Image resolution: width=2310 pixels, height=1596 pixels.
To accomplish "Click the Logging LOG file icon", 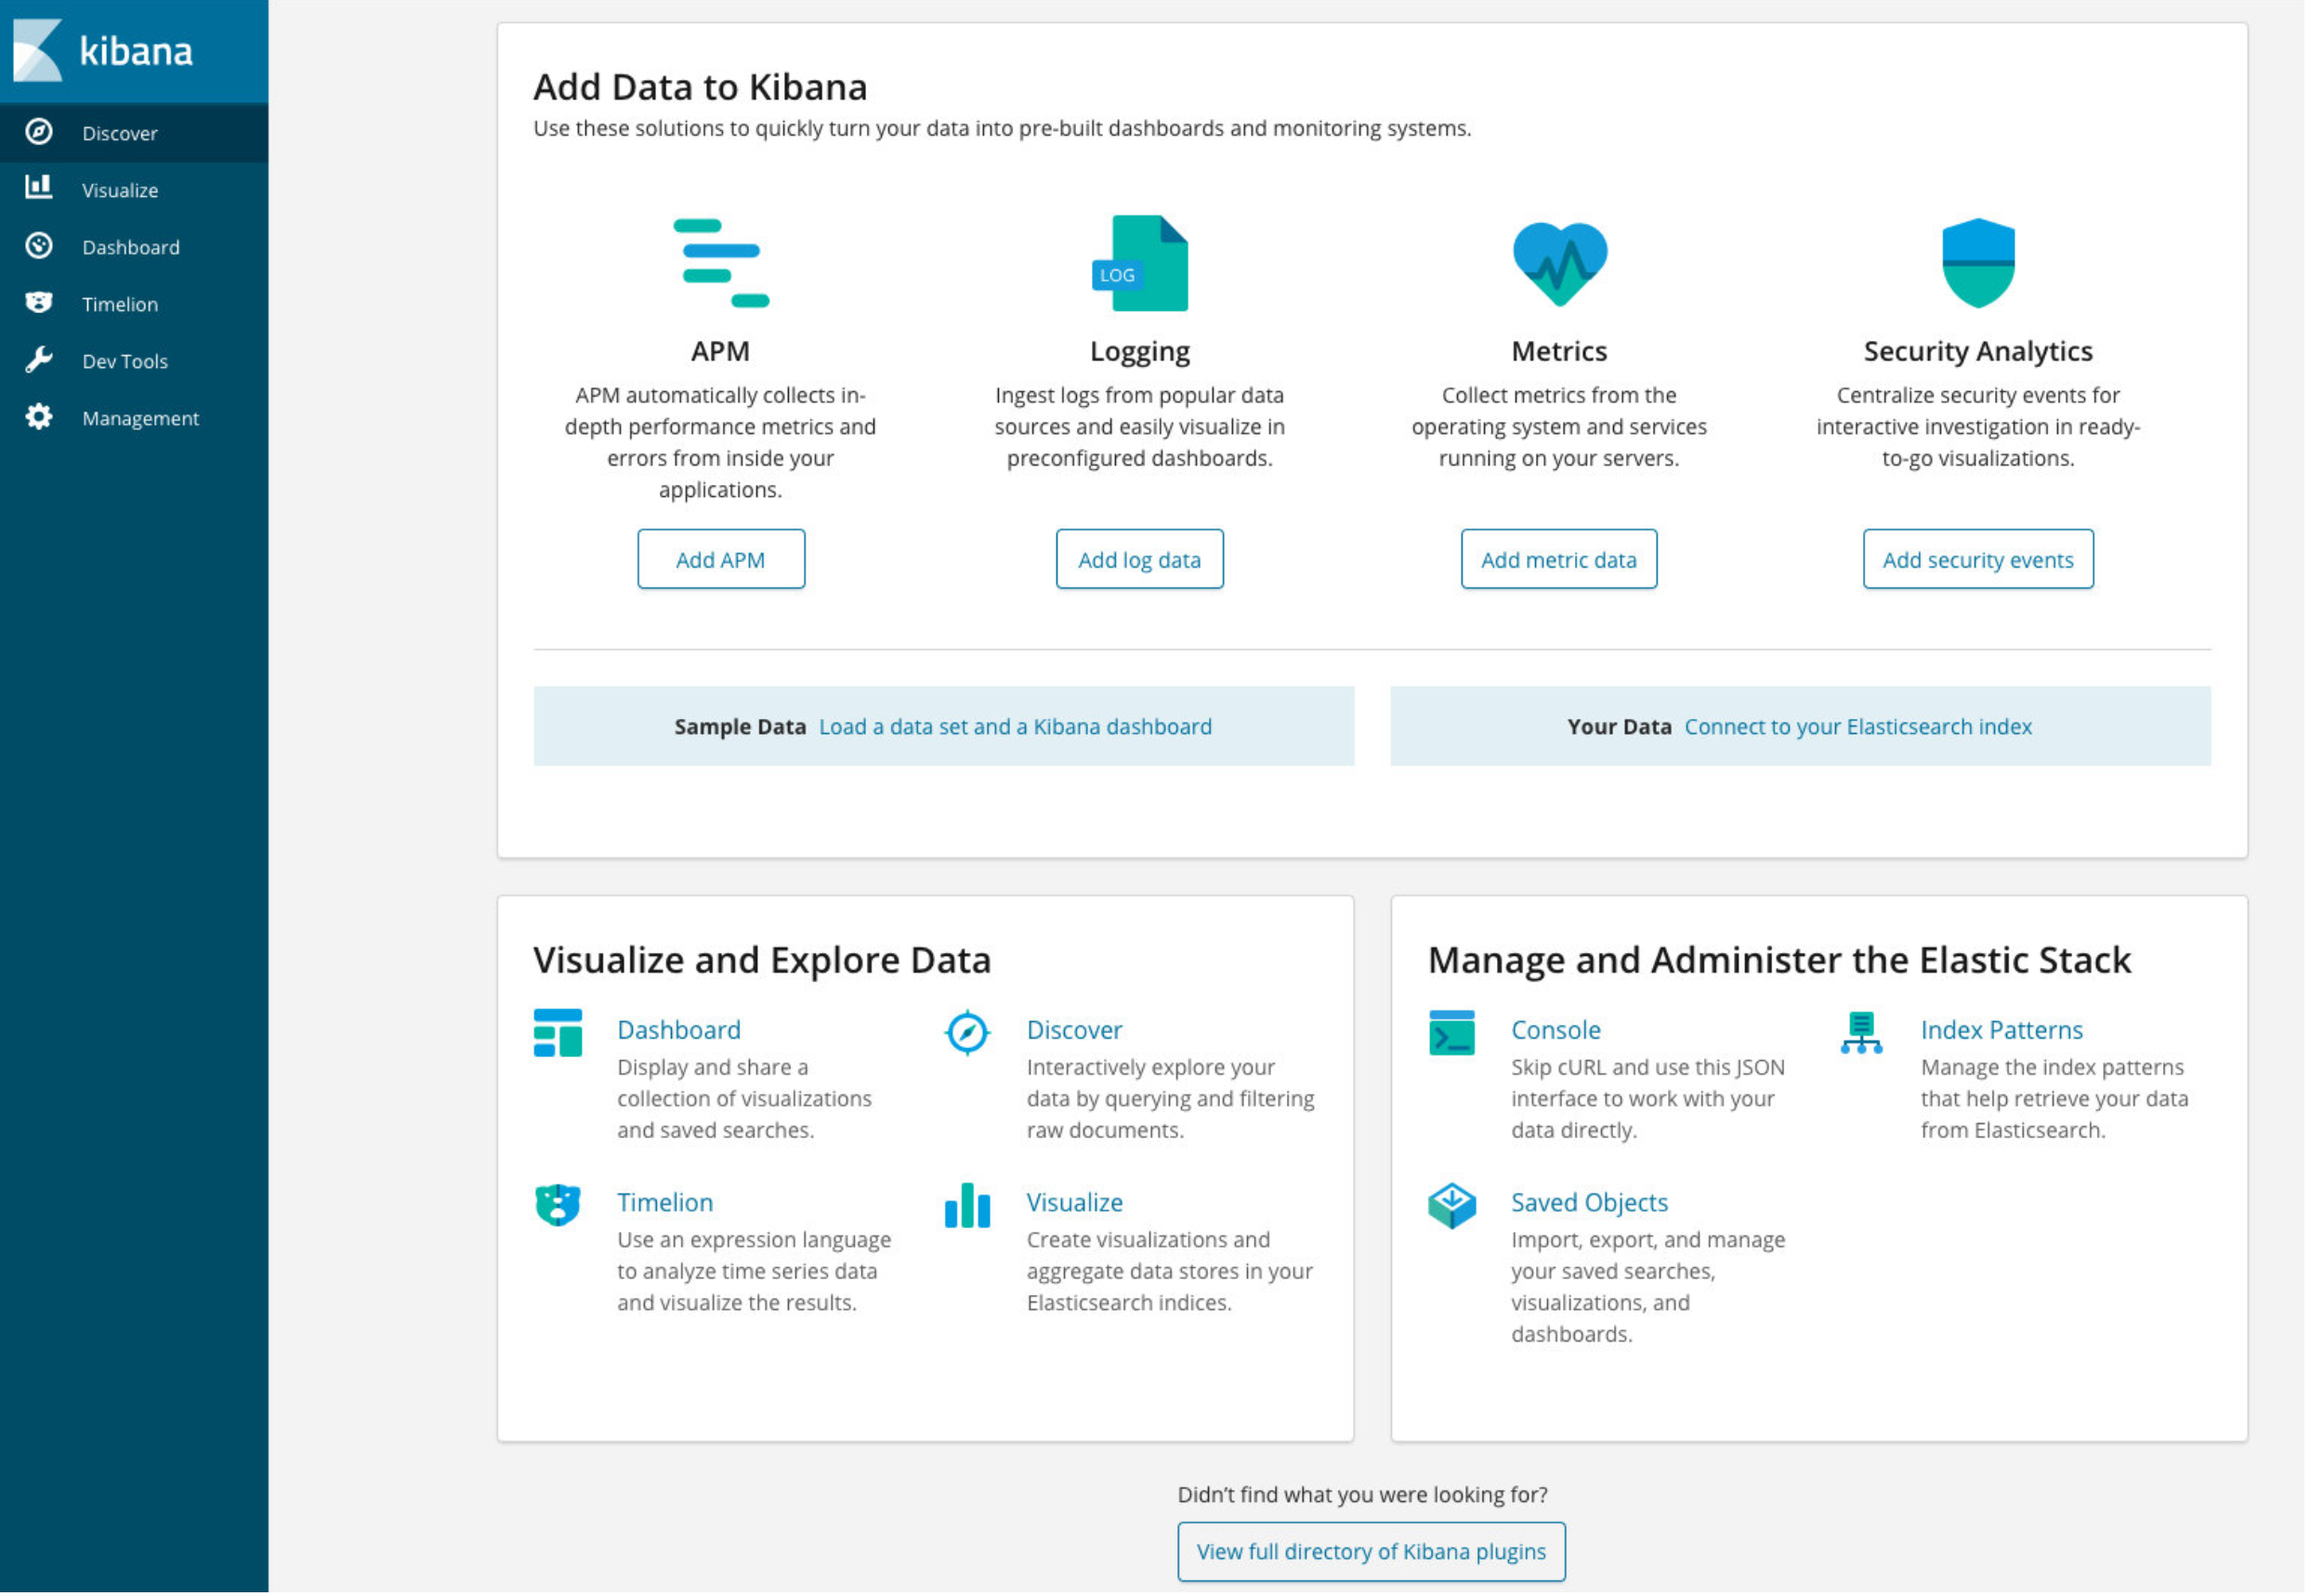I will click(1142, 263).
